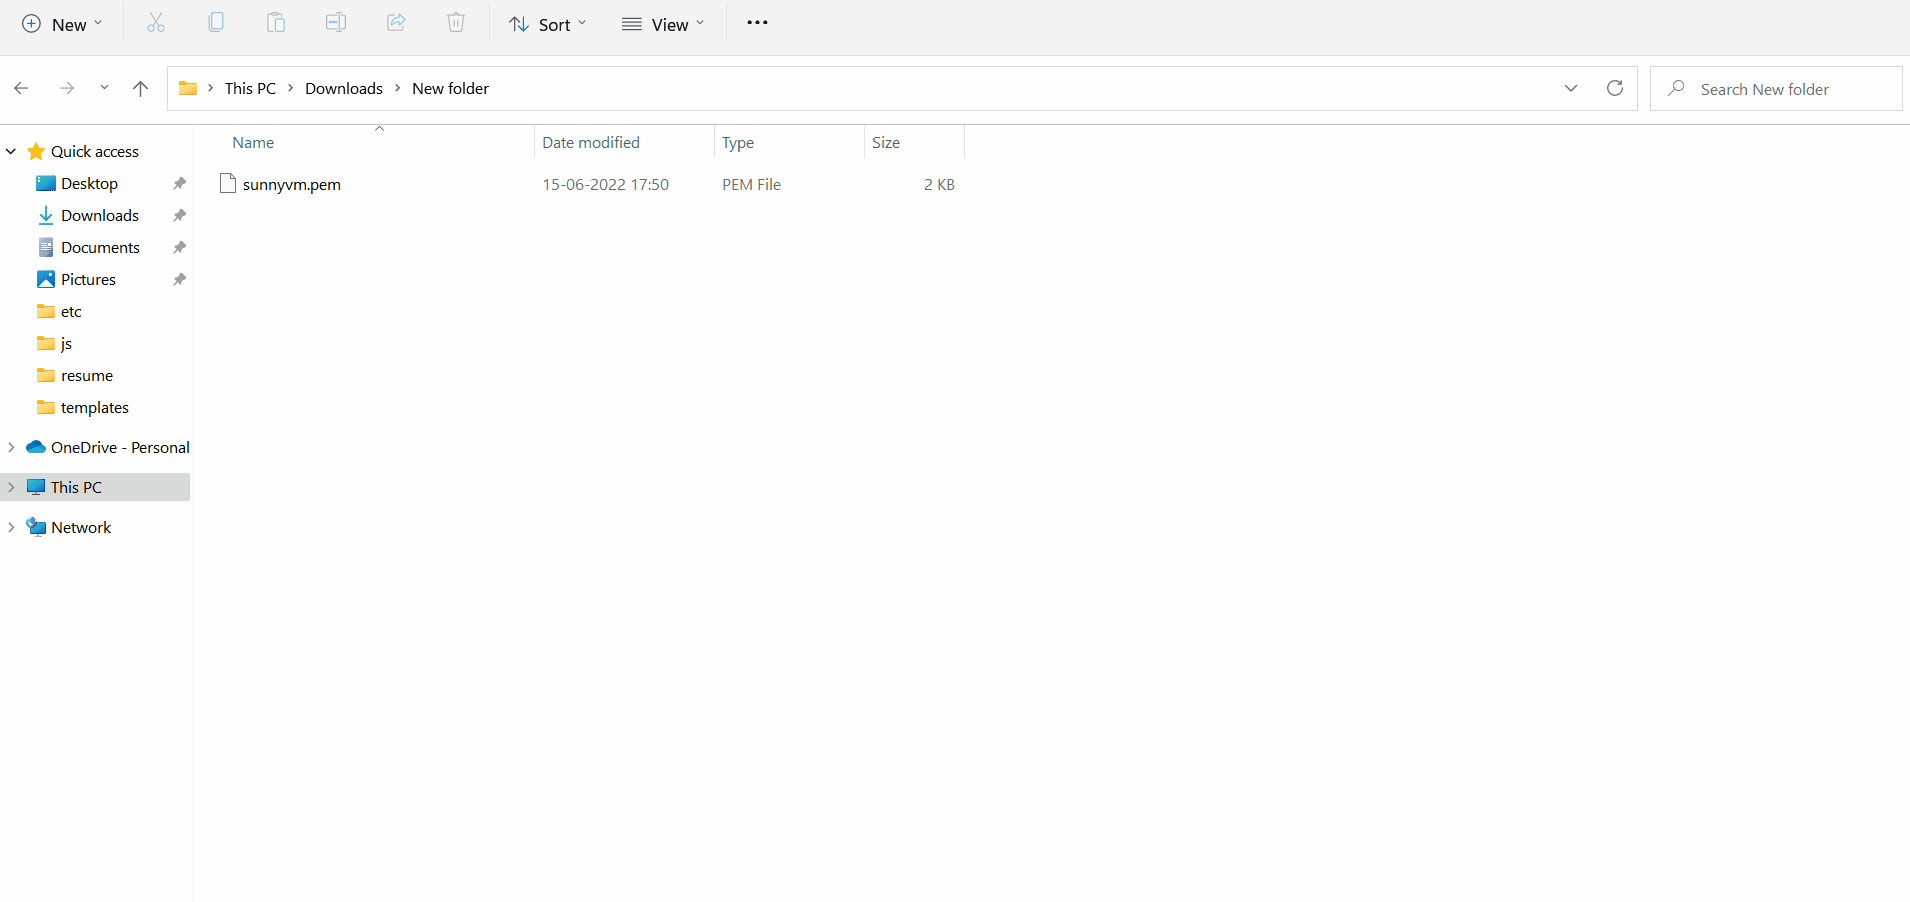Click folder icon in address bar
Screen dimensions: 1910x902
[x=188, y=88]
